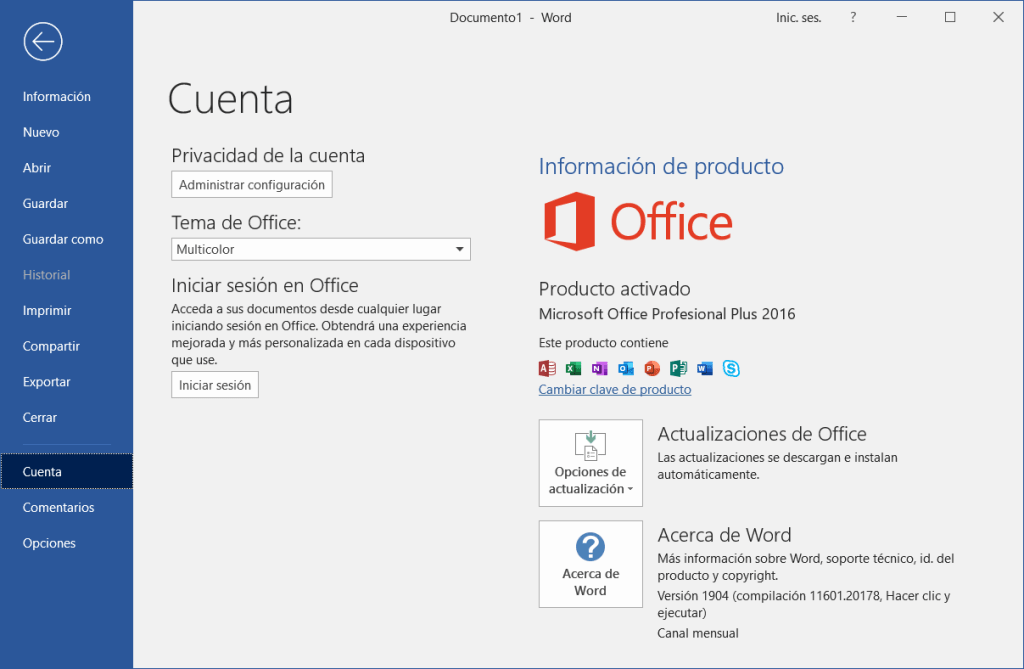This screenshot has height=669, width=1024.
Task: Open the Cambiar clave de producto link
Action: [614, 389]
